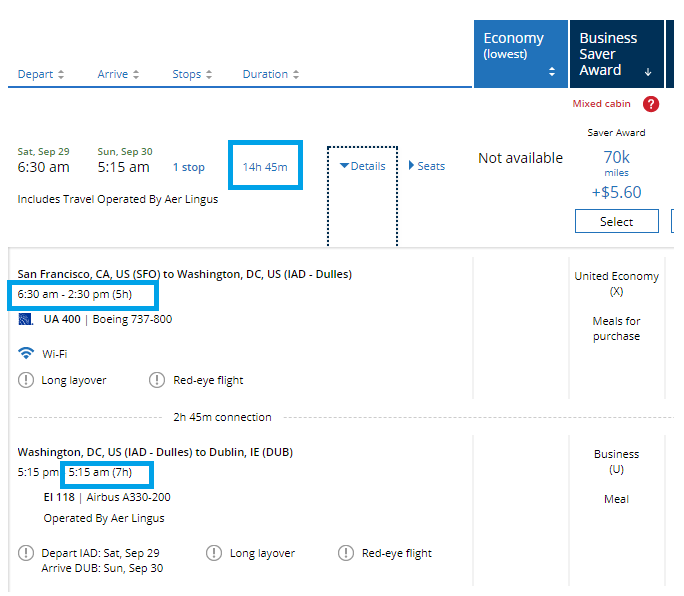Sort flights by Arrive column
Image resolution: width=684 pixels, height=596 pixels.
(x=118, y=74)
